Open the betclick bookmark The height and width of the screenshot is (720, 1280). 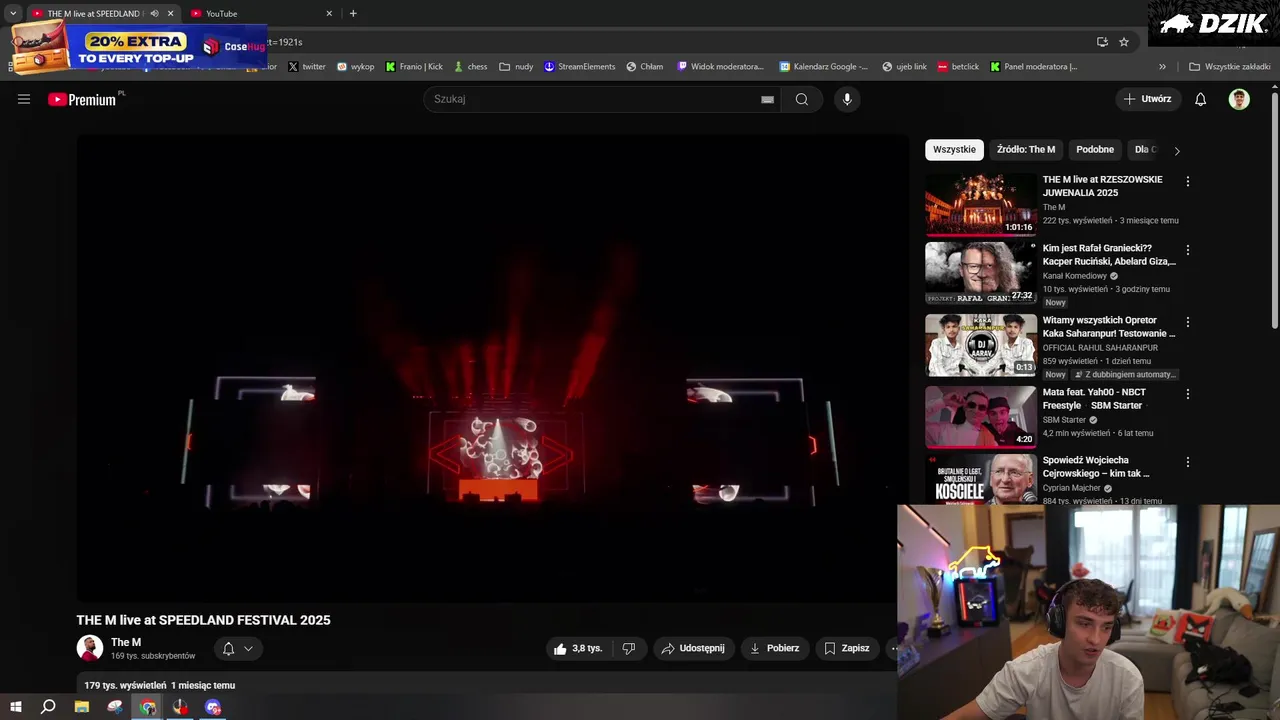point(958,67)
